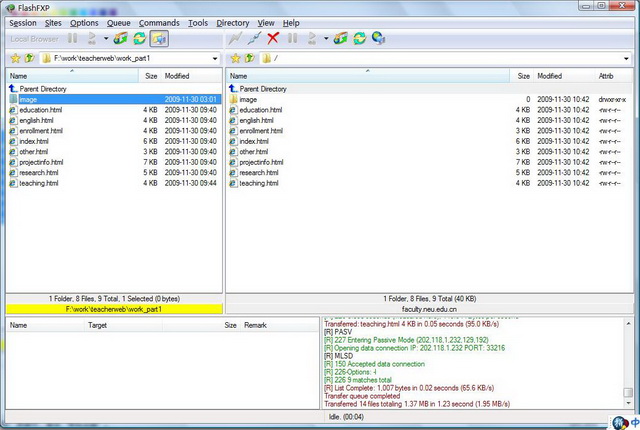Click the right pane Transfer queue icon

point(312,39)
